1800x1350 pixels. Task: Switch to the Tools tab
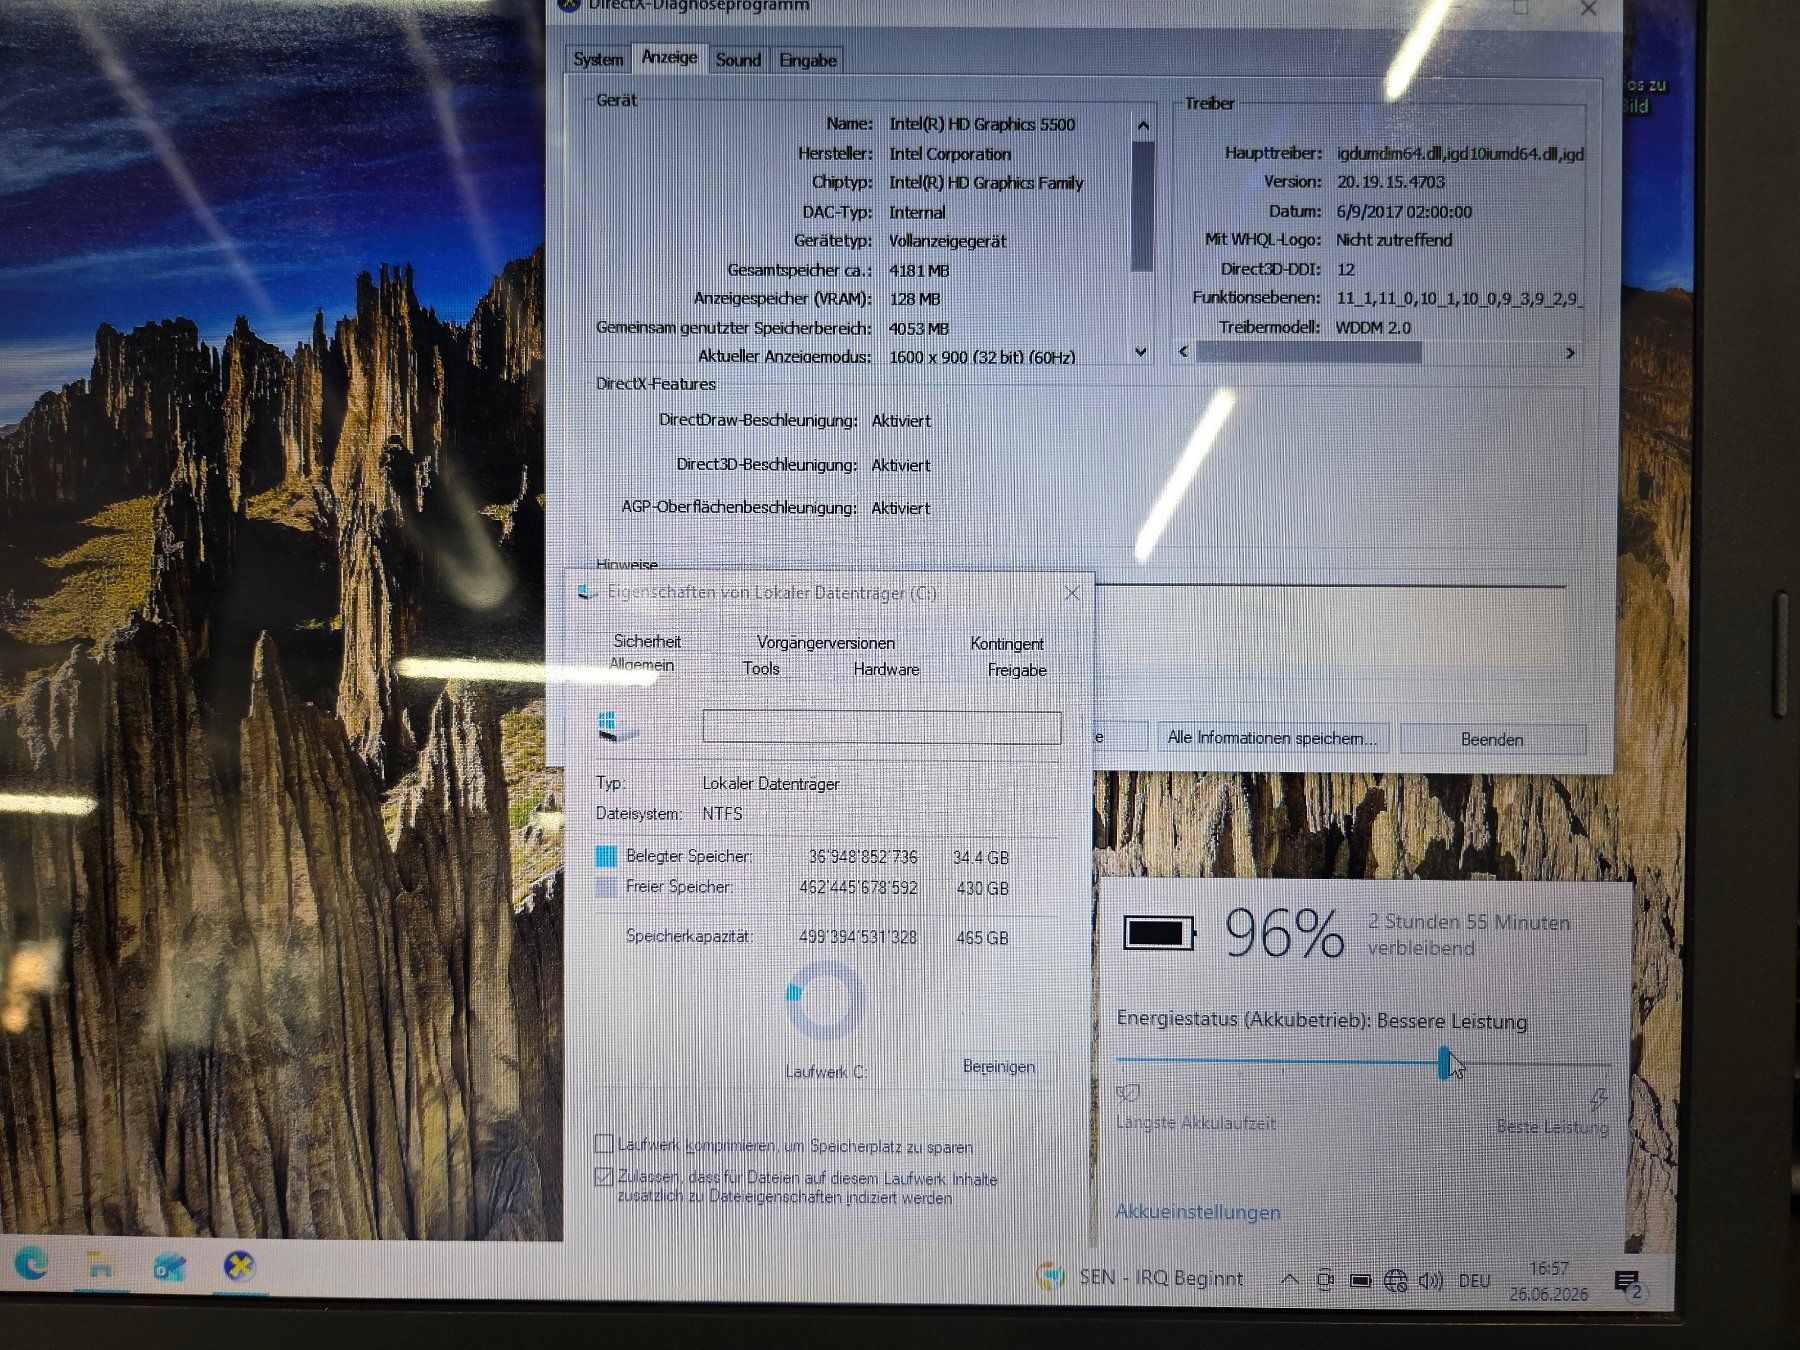761,668
